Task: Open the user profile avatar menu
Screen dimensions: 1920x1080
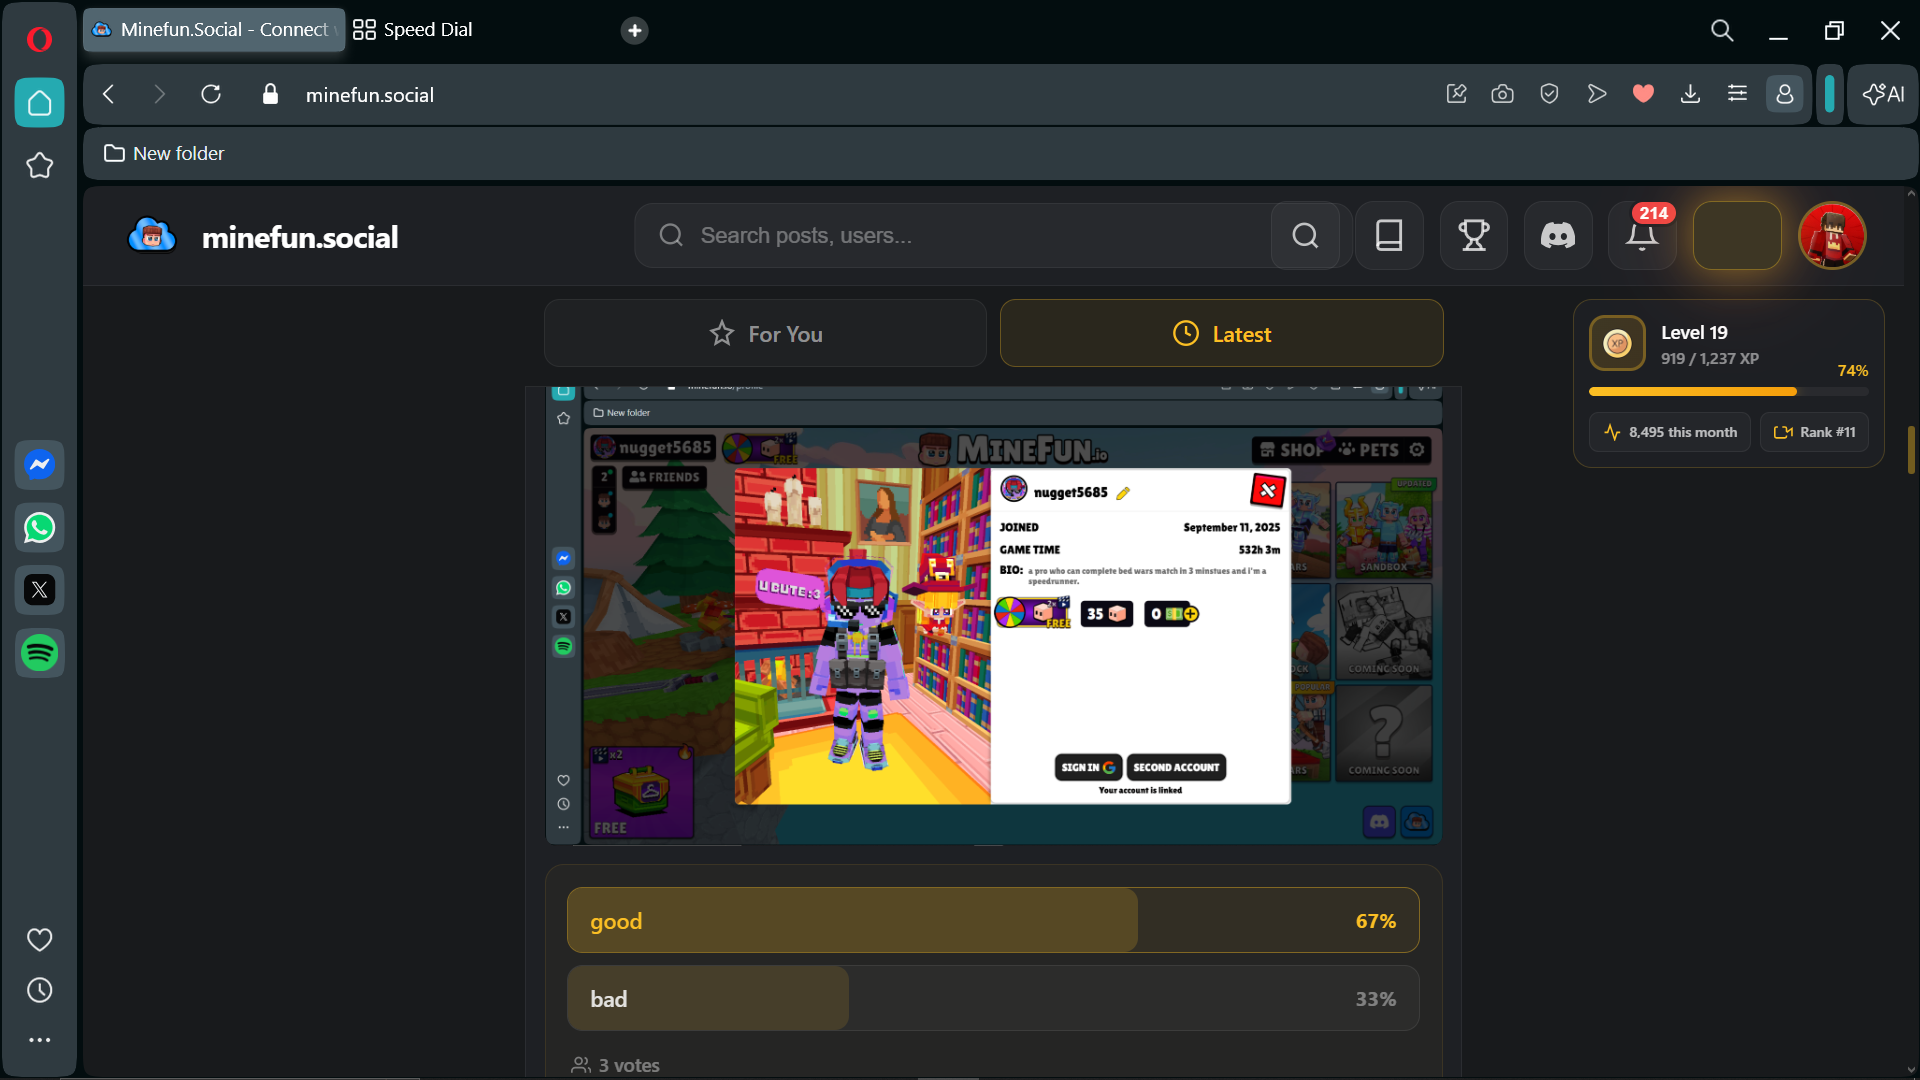Action: tap(1831, 236)
